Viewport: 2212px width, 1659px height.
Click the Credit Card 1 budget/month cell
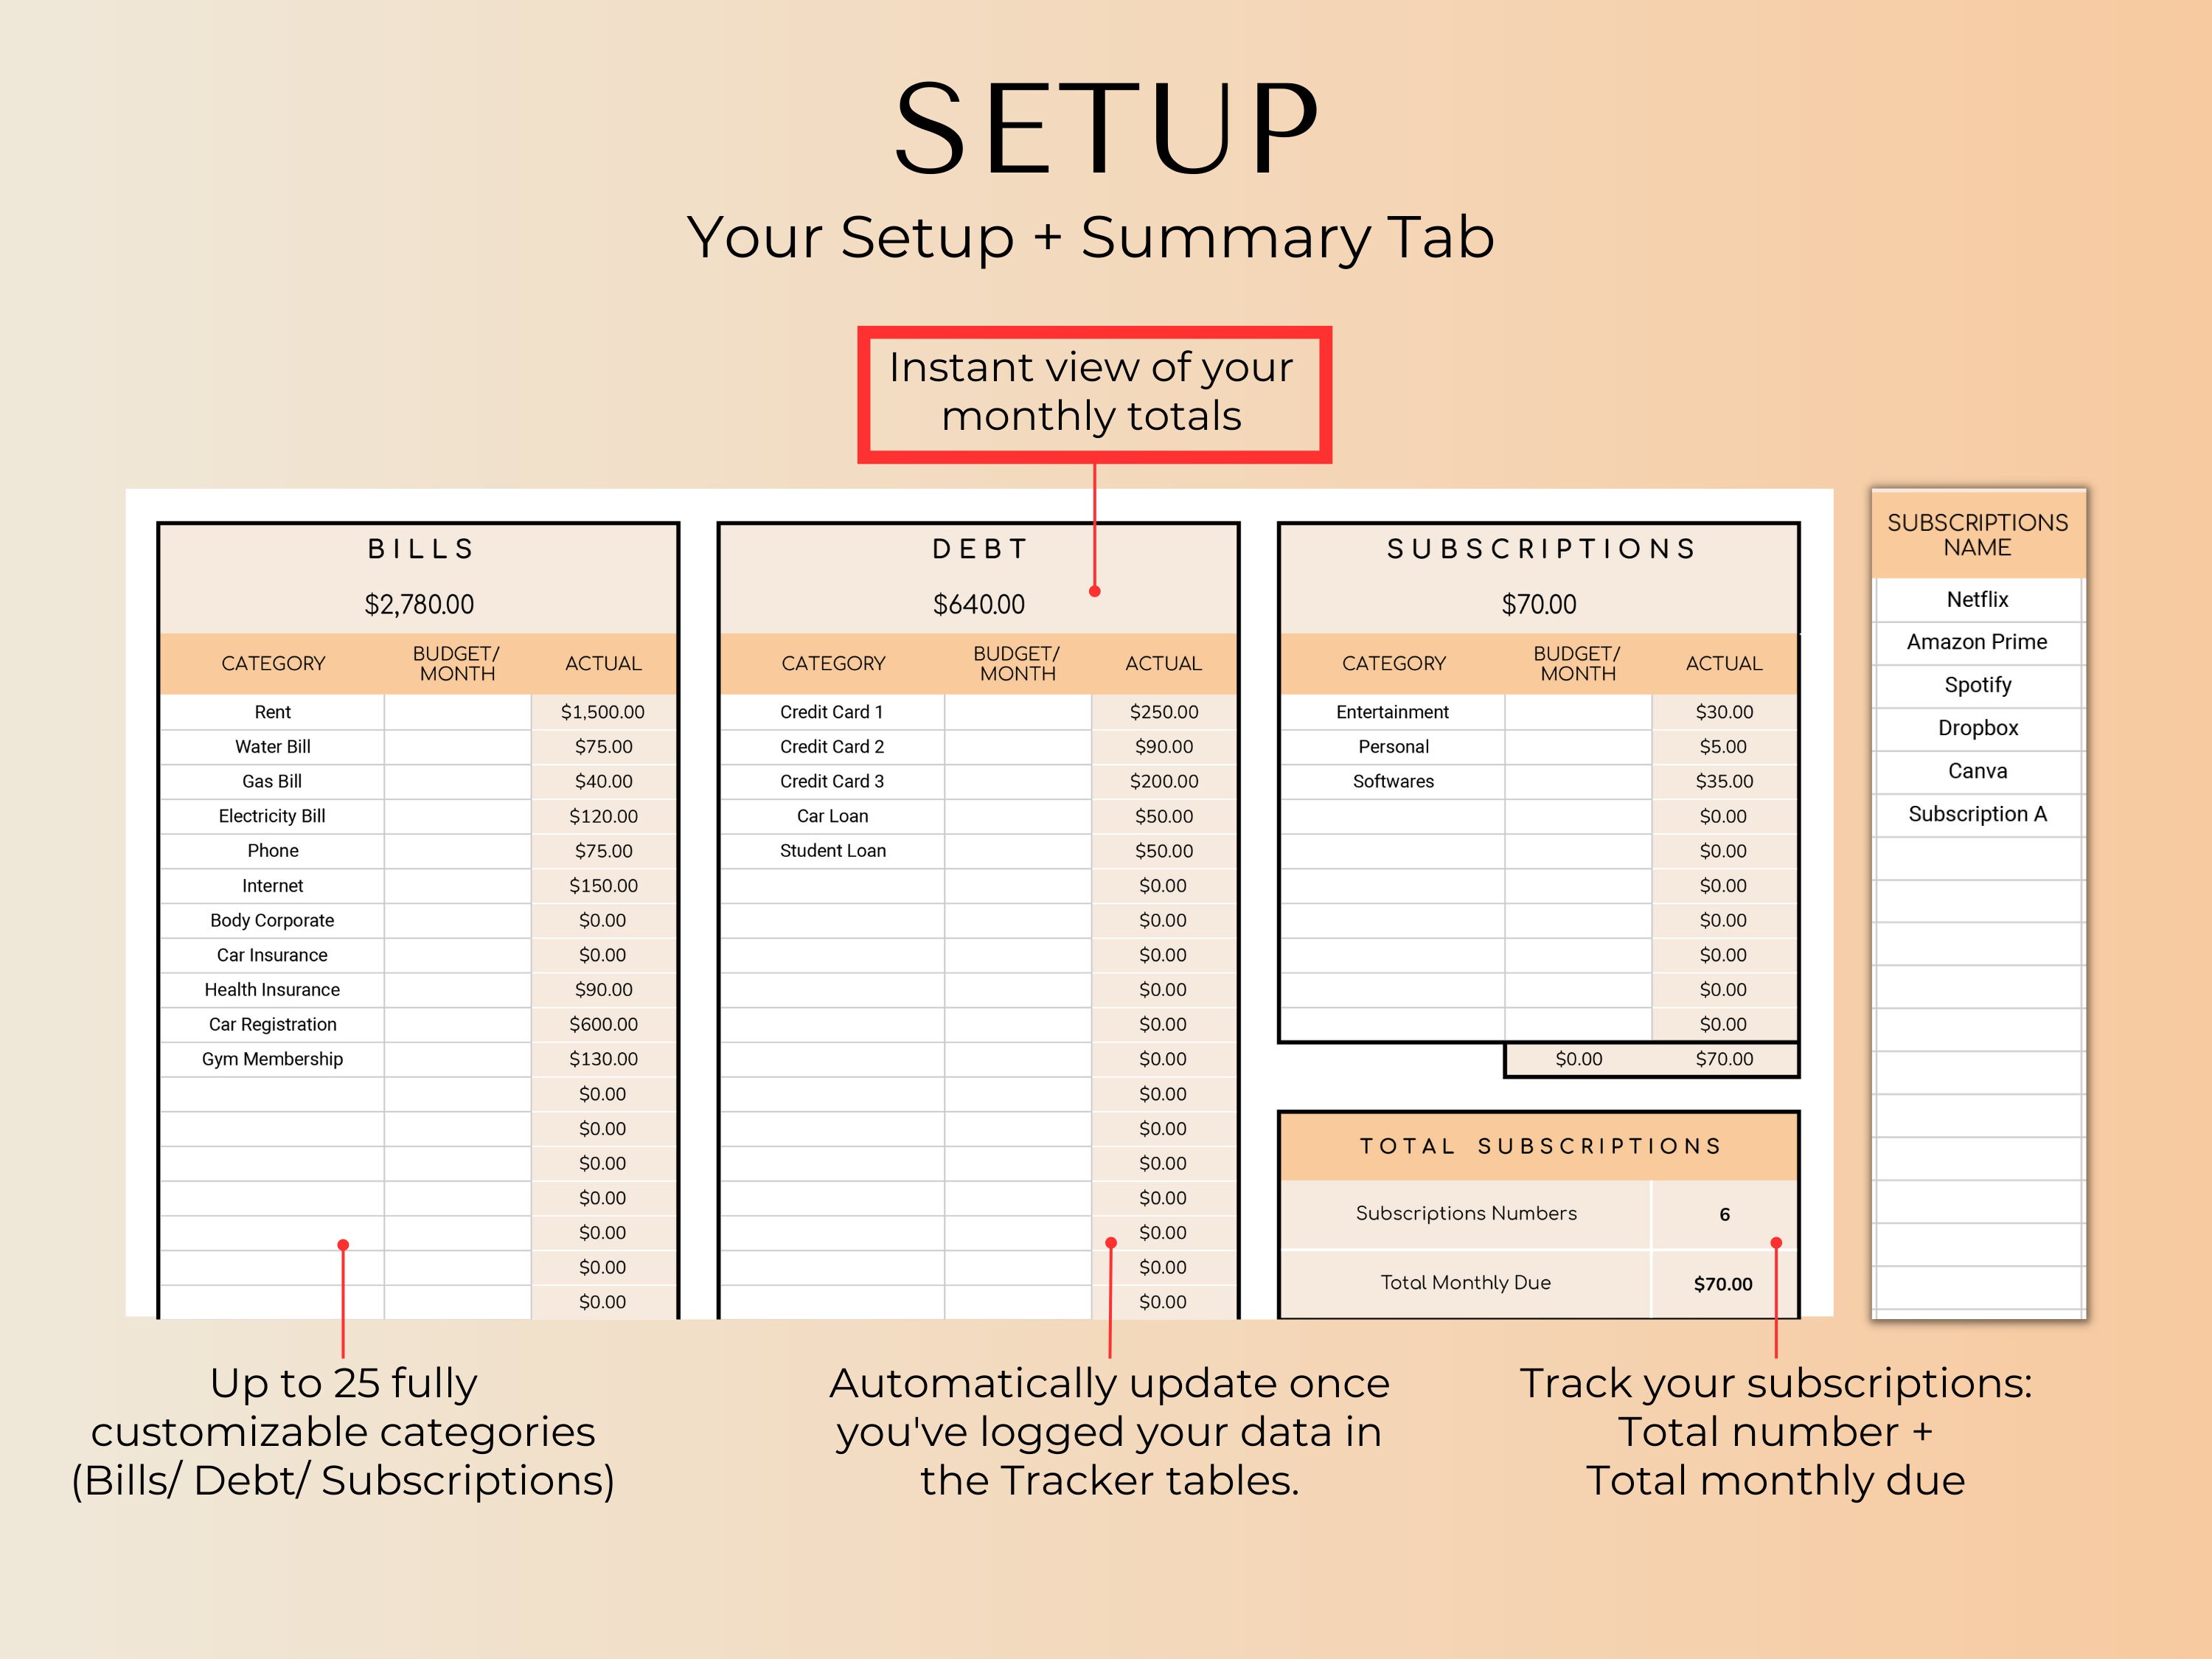pyautogui.click(x=1018, y=712)
